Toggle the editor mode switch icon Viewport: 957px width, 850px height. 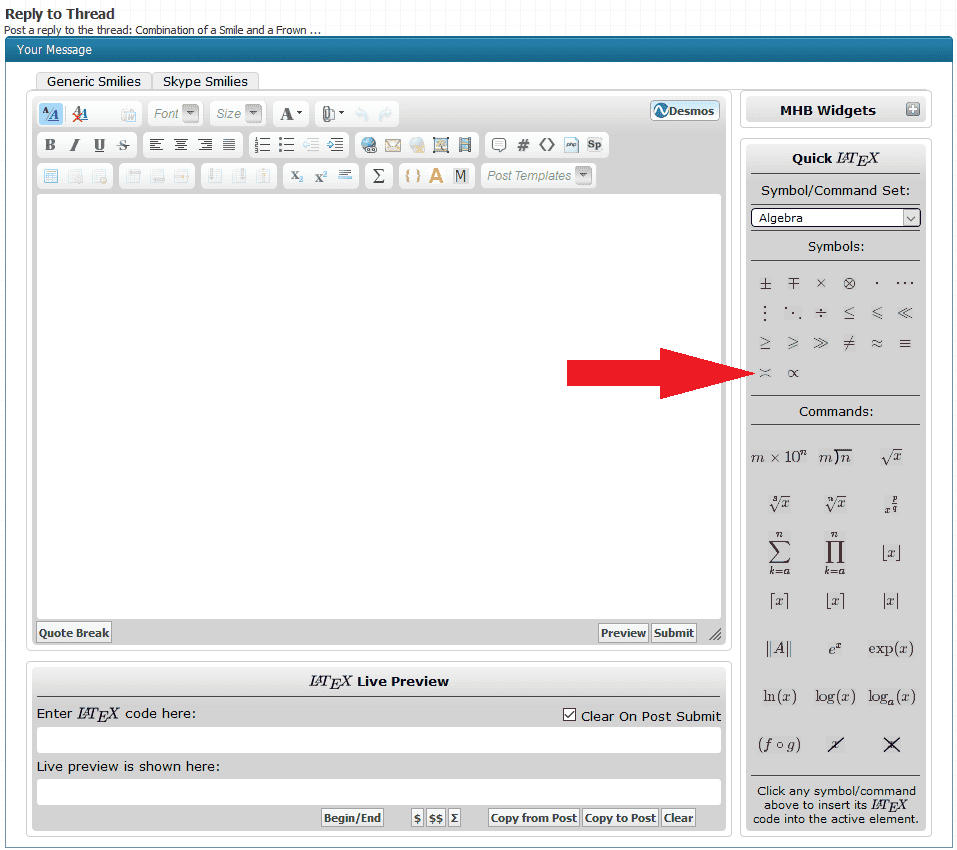click(50, 114)
